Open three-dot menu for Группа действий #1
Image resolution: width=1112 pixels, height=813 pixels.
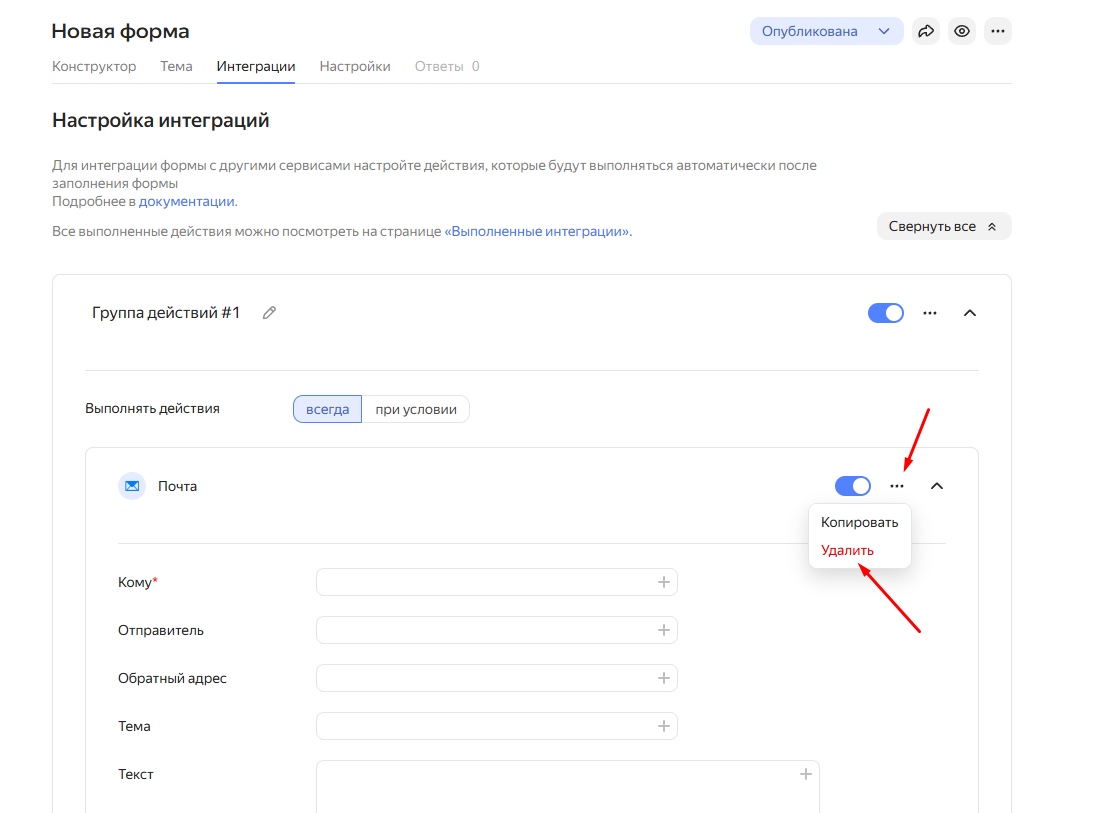930,313
